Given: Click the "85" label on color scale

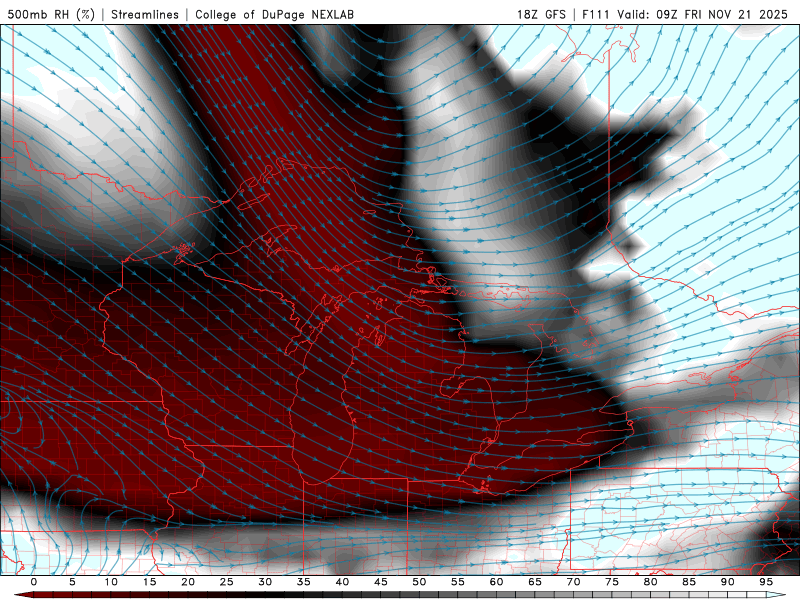Looking at the screenshot, I should coord(689,582).
